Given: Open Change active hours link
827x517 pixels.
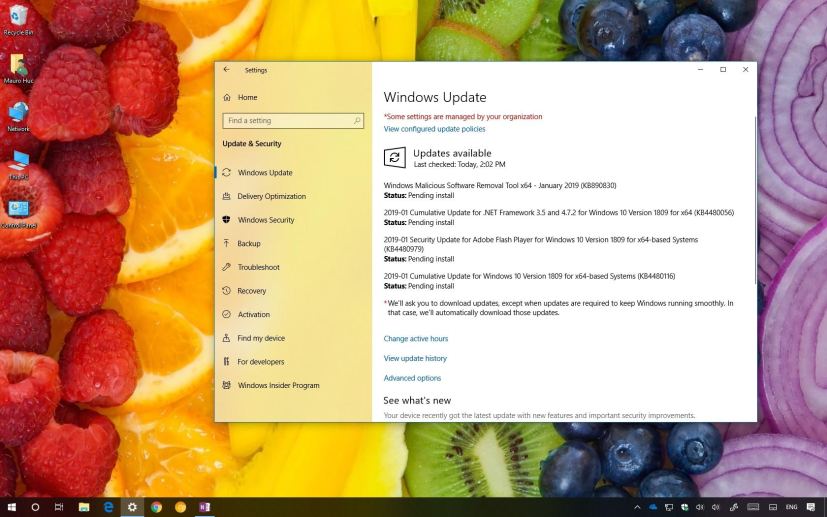Looking at the screenshot, I should 416,339.
